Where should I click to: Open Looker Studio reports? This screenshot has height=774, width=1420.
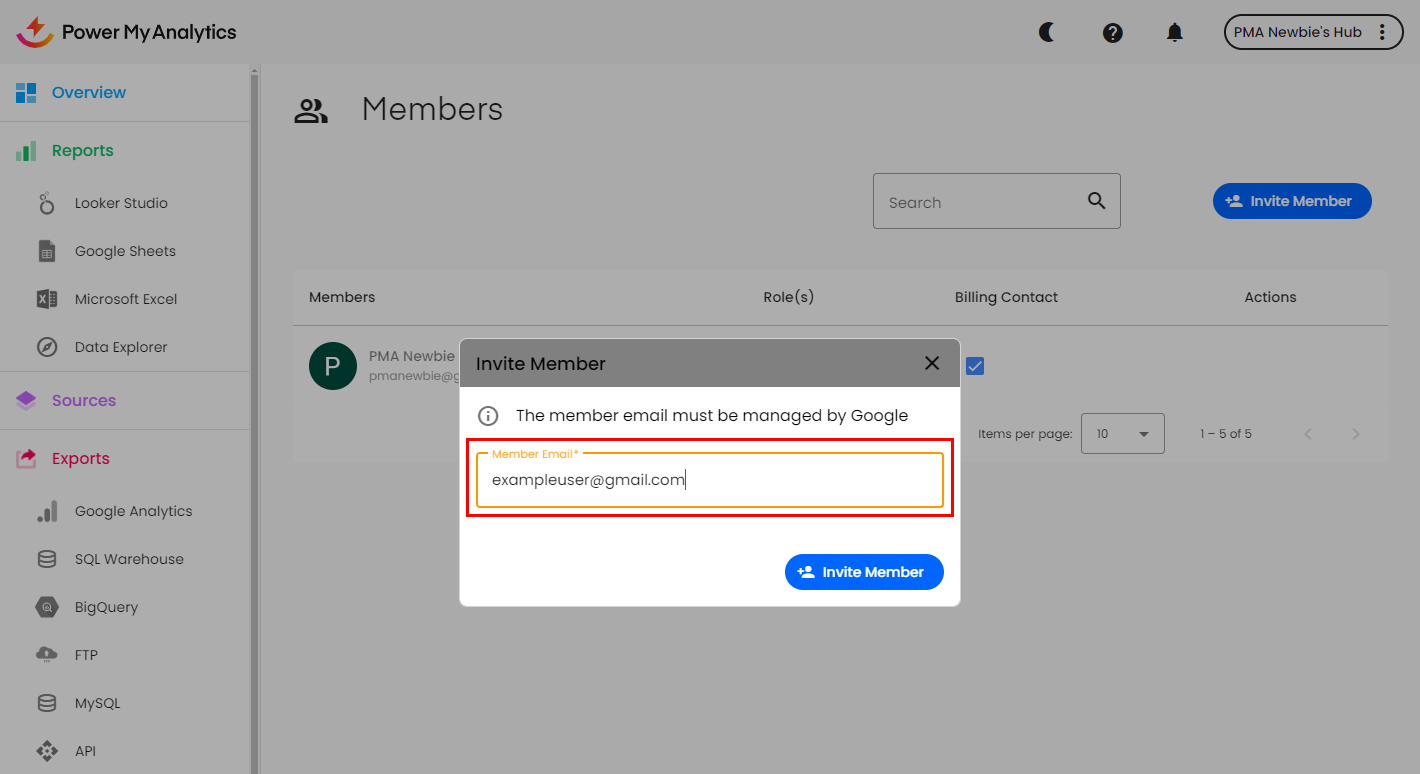tap(121, 203)
